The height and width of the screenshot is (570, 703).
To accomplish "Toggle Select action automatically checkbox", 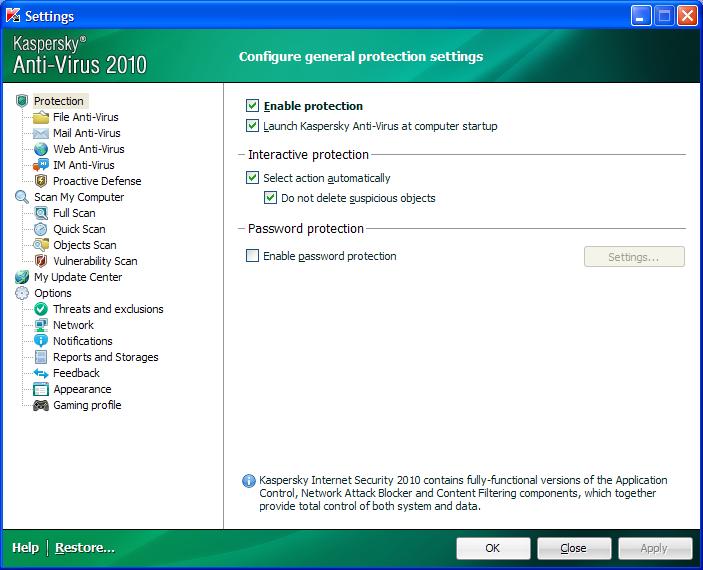I will (252, 178).
